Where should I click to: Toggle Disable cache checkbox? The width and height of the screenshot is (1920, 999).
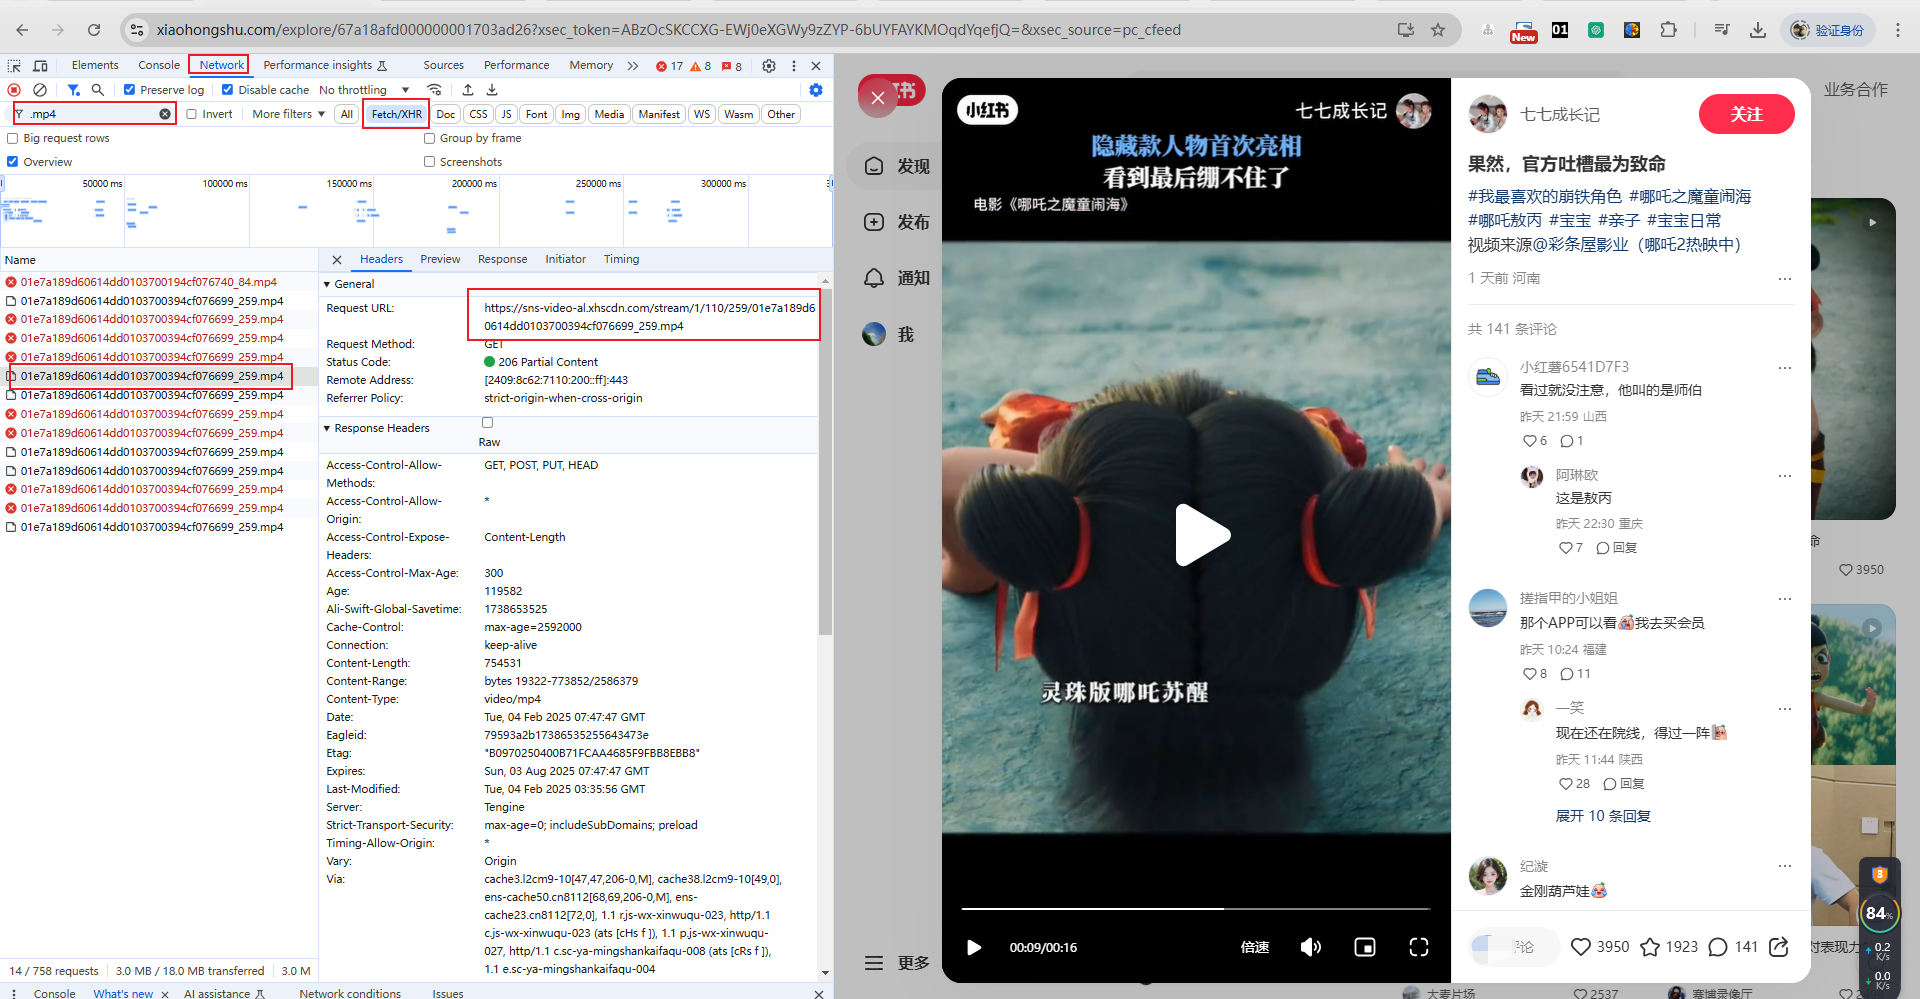click(227, 90)
